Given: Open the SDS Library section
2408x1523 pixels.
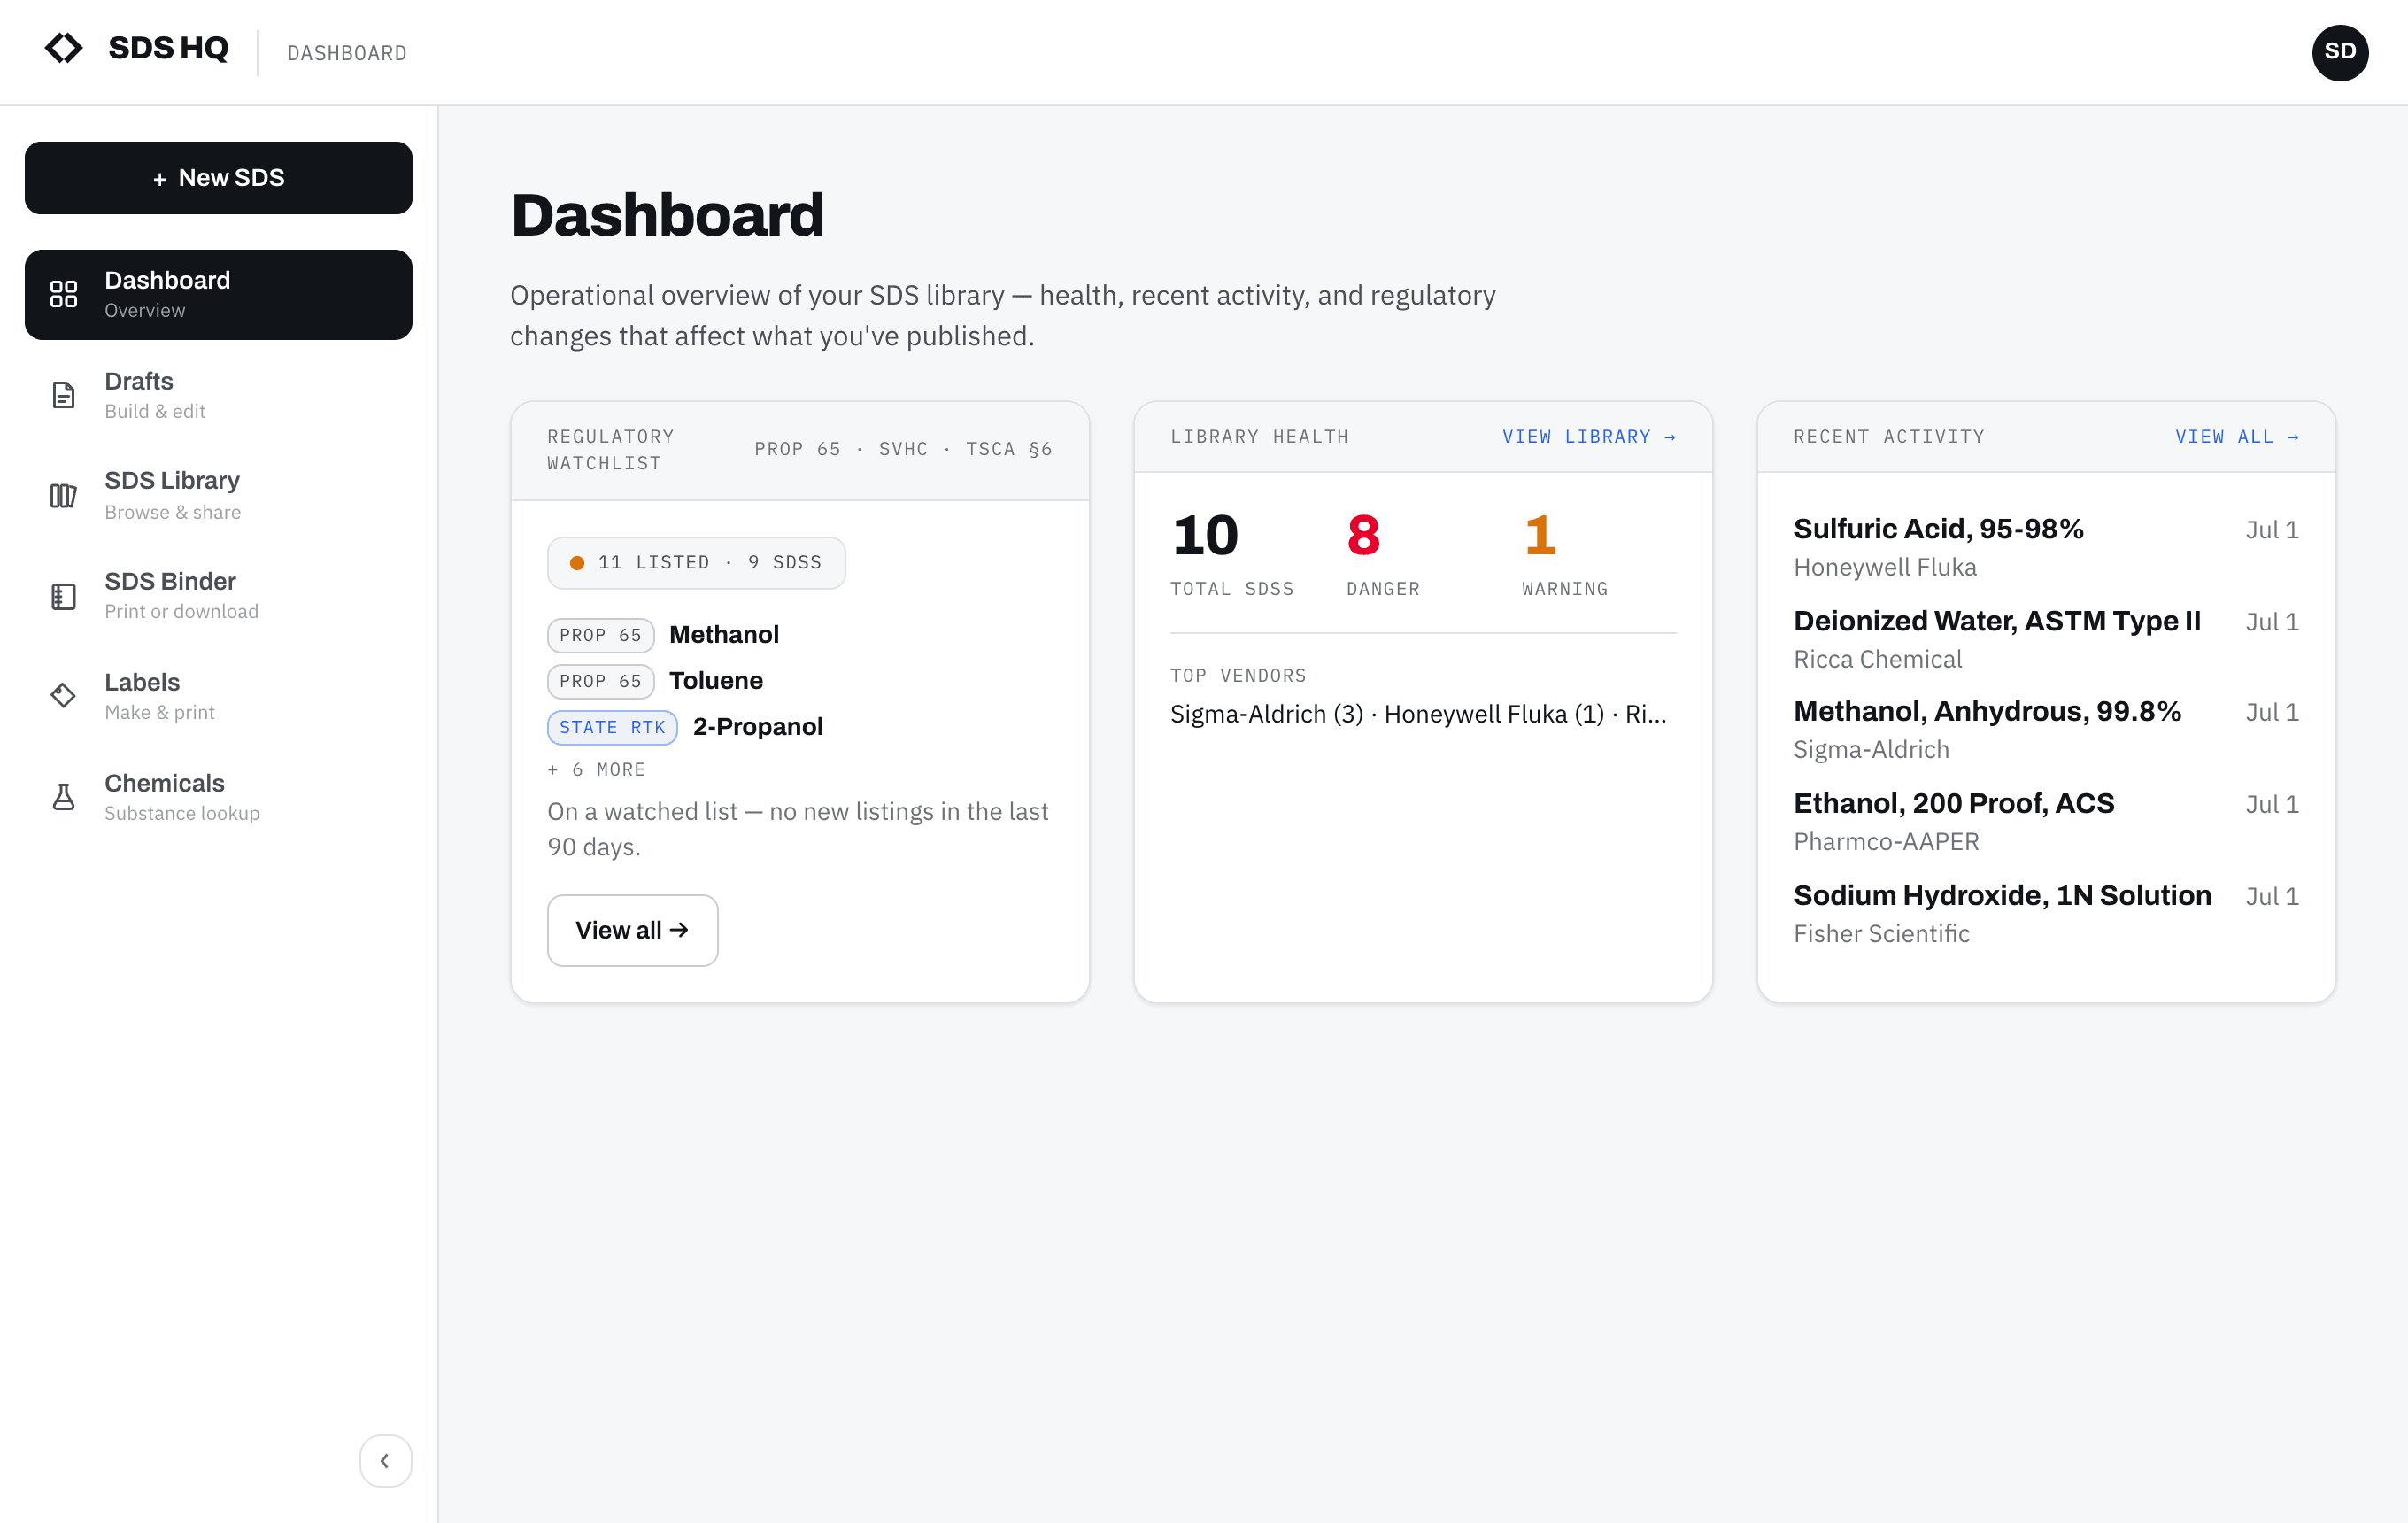Looking at the screenshot, I should coord(218,495).
